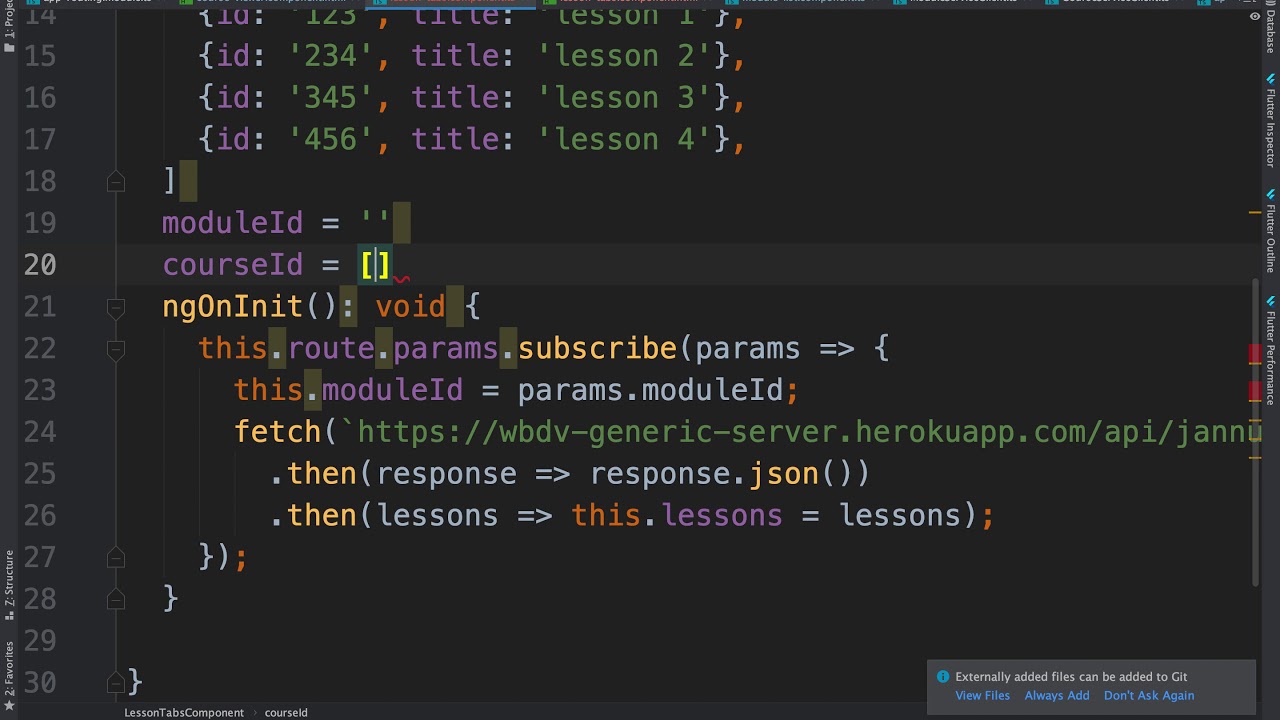The height and width of the screenshot is (720, 1280).
Task: Click line number 24 in gutter
Action: [39, 432]
